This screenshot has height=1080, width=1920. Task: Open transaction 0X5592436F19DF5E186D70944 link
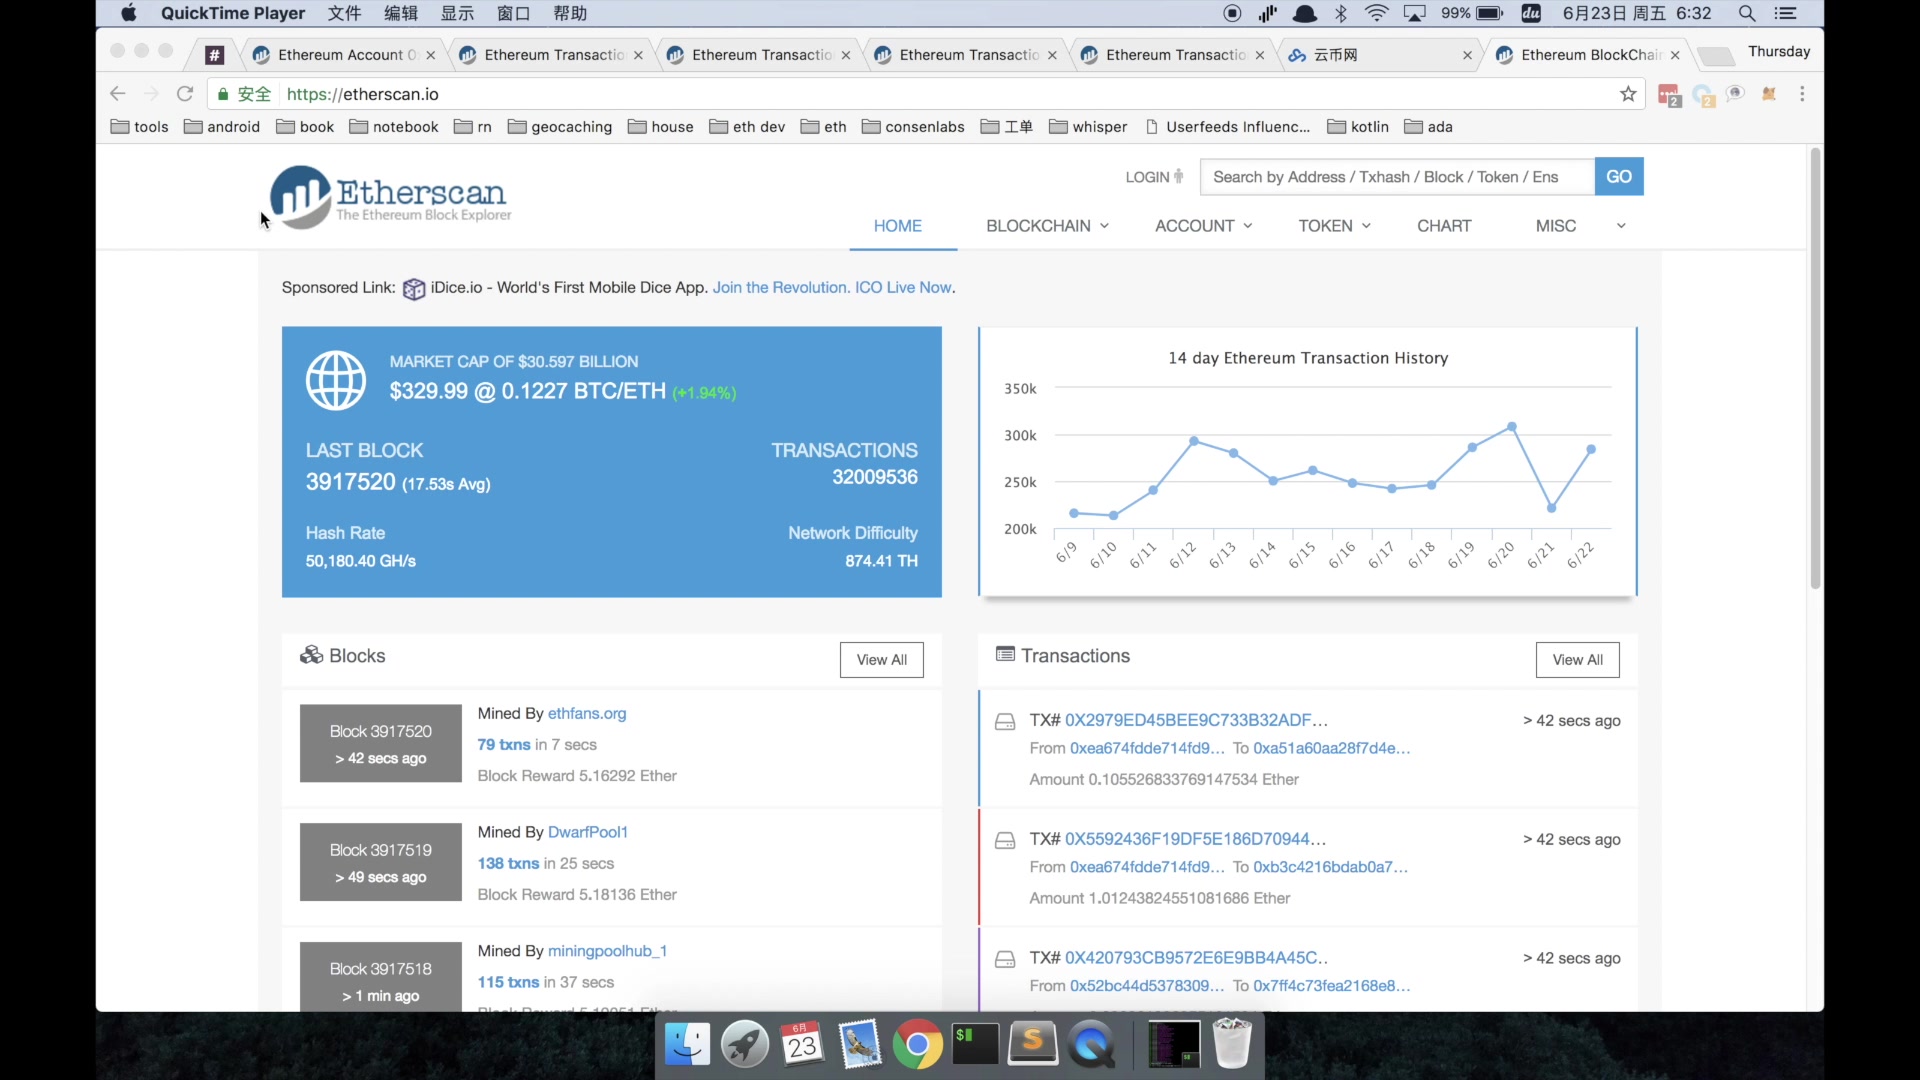[x=1195, y=840]
